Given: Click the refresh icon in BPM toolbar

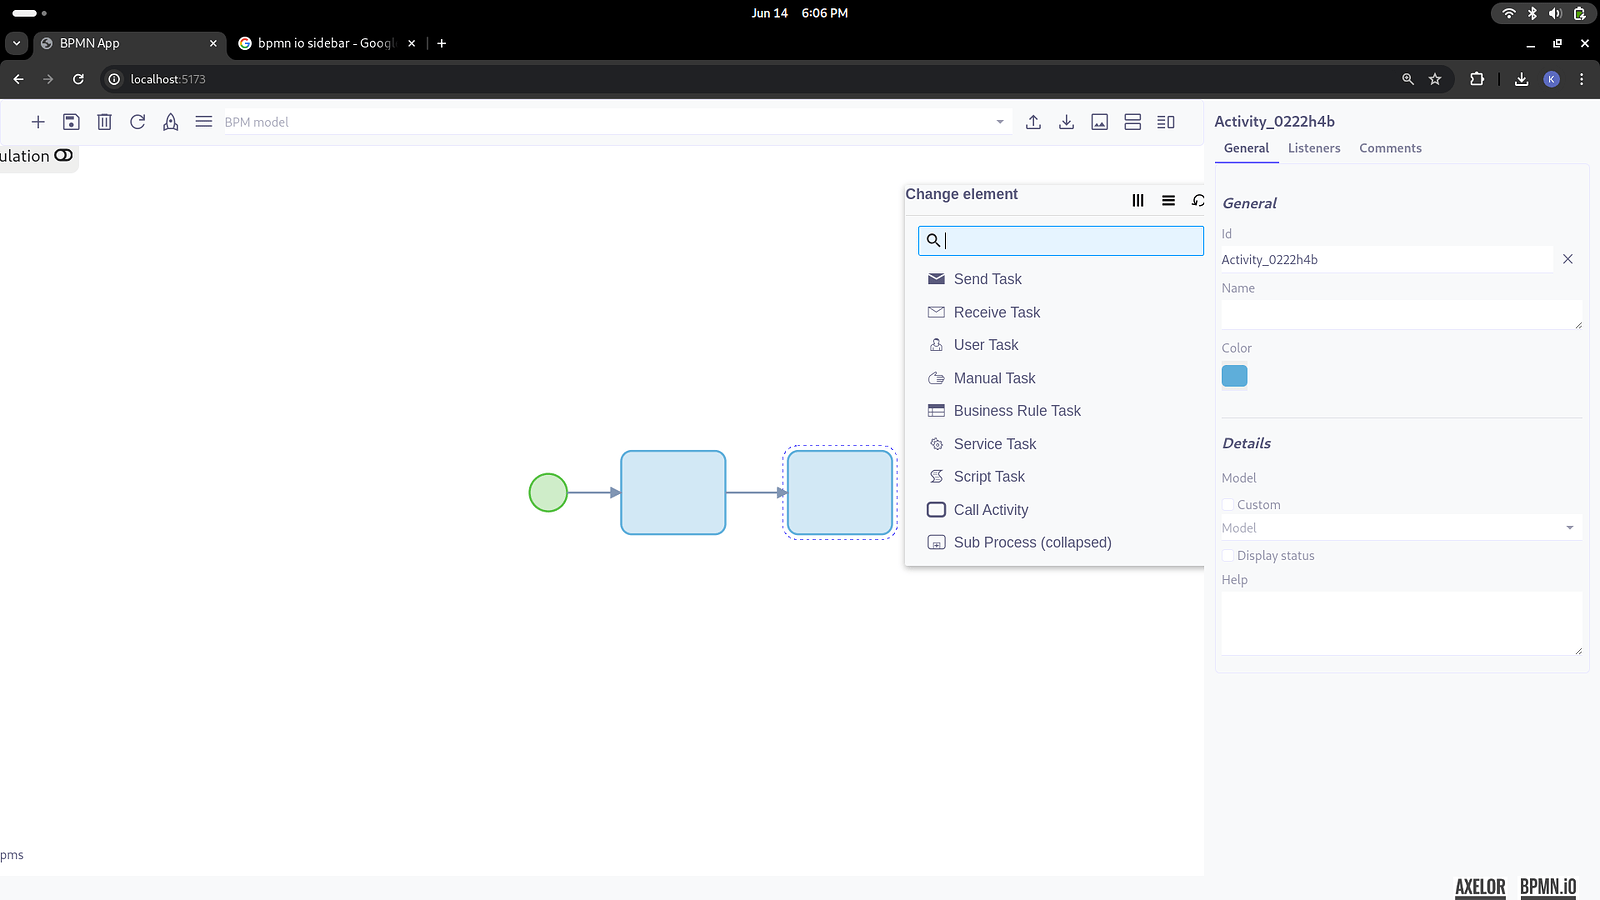Looking at the screenshot, I should pos(138,122).
